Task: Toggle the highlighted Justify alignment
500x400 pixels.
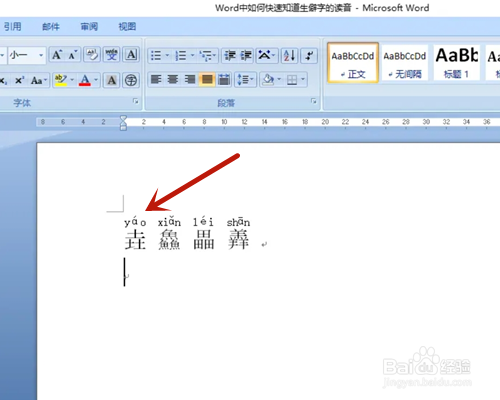Action: pyautogui.click(x=207, y=80)
